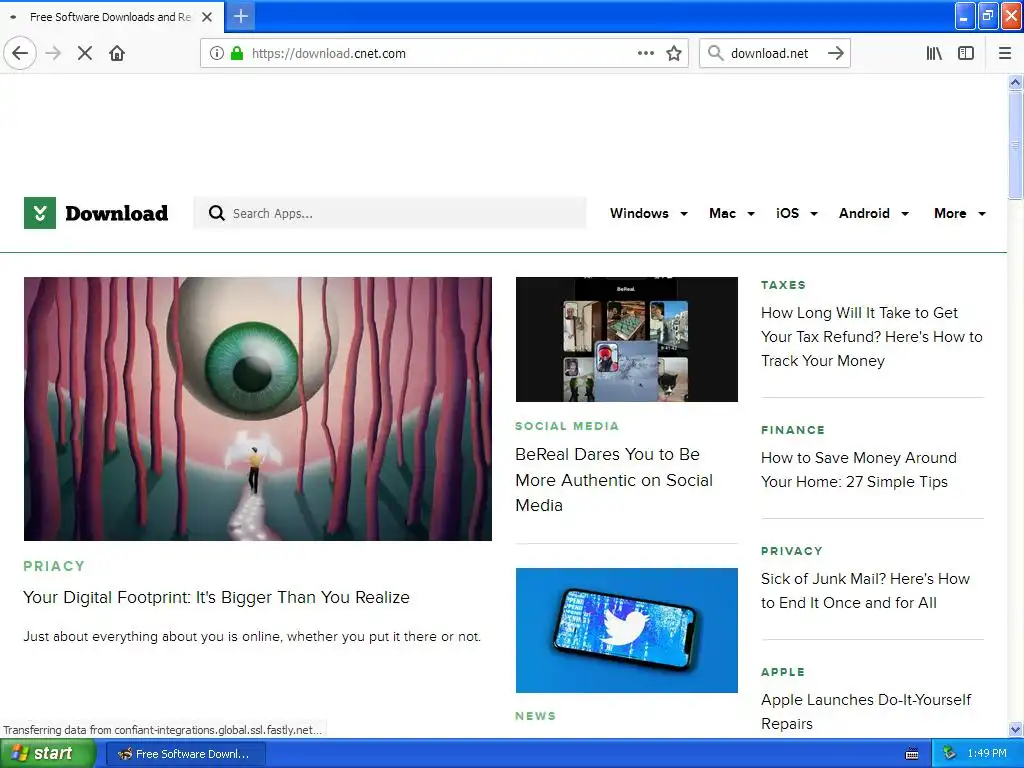Viewport: 1024px width, 768px height.
Task: Close the Free Software Downloads tab
Action: coord(207,17)
